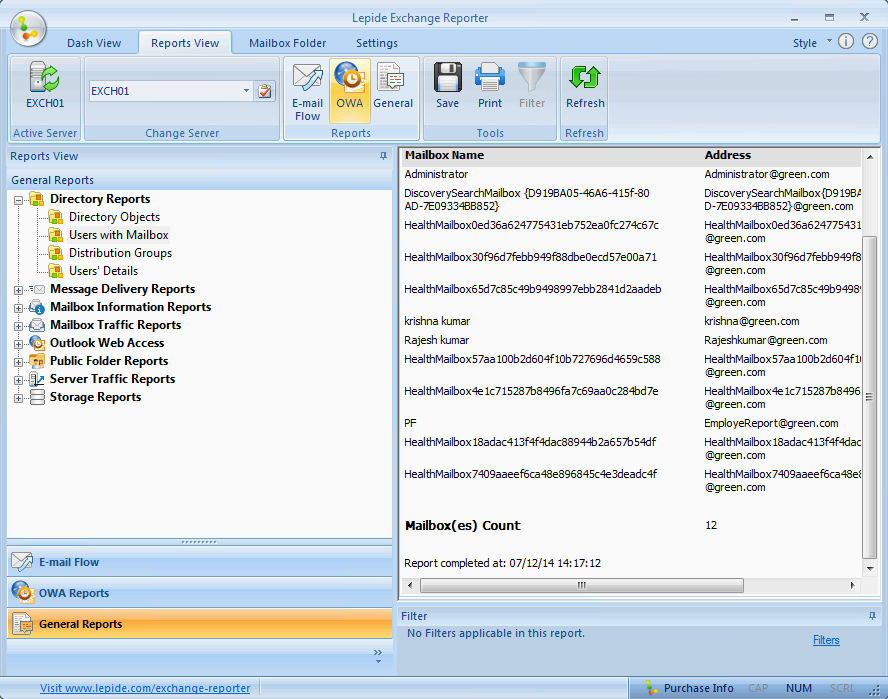
Task: Click the vertical scrollbar thumb
Action: (x=869, y=397)
